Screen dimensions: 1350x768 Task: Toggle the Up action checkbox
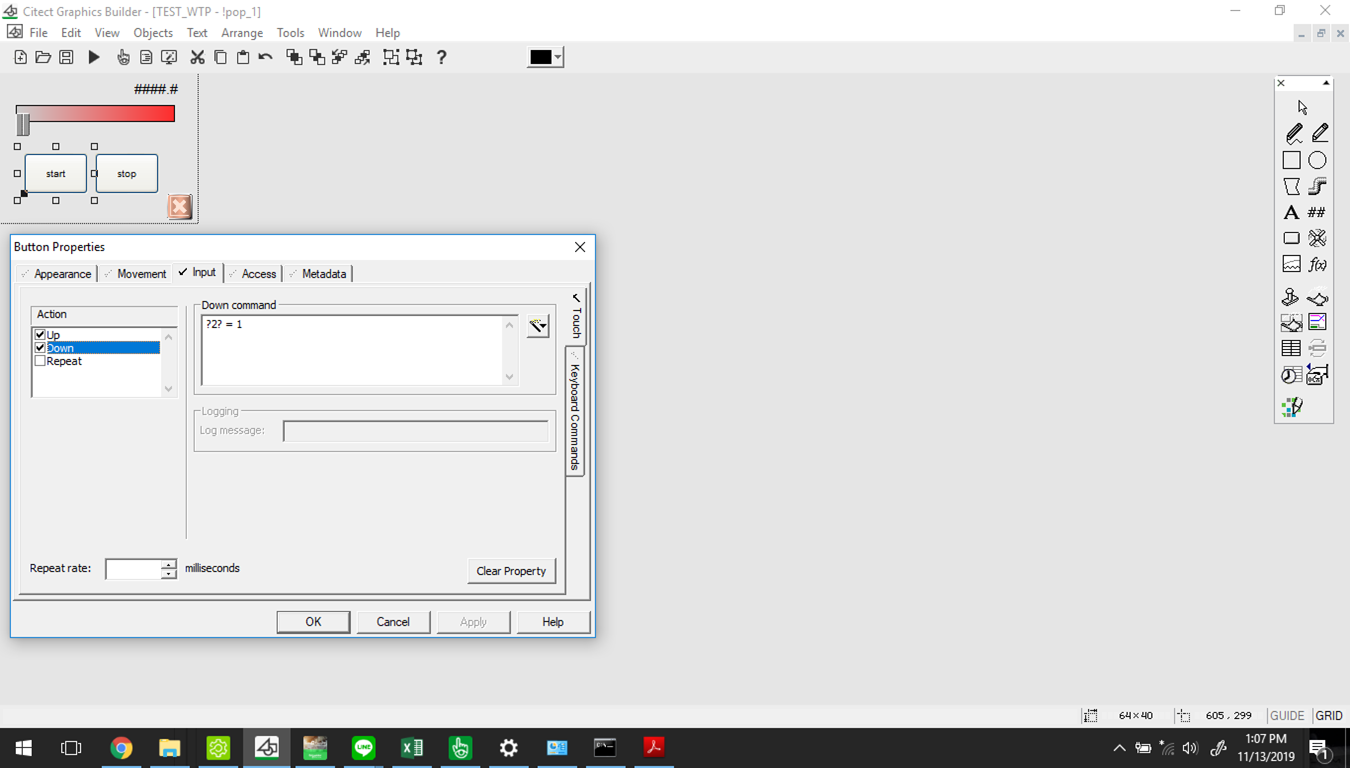coord(40,335)
